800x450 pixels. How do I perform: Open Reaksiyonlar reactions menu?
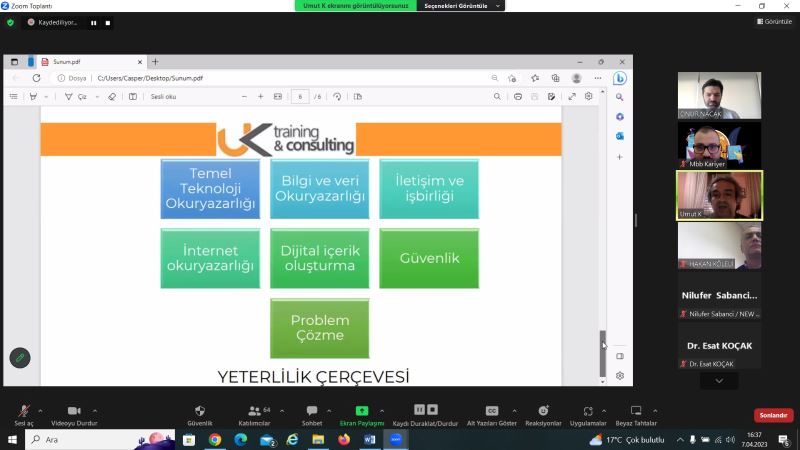(543, 414)
